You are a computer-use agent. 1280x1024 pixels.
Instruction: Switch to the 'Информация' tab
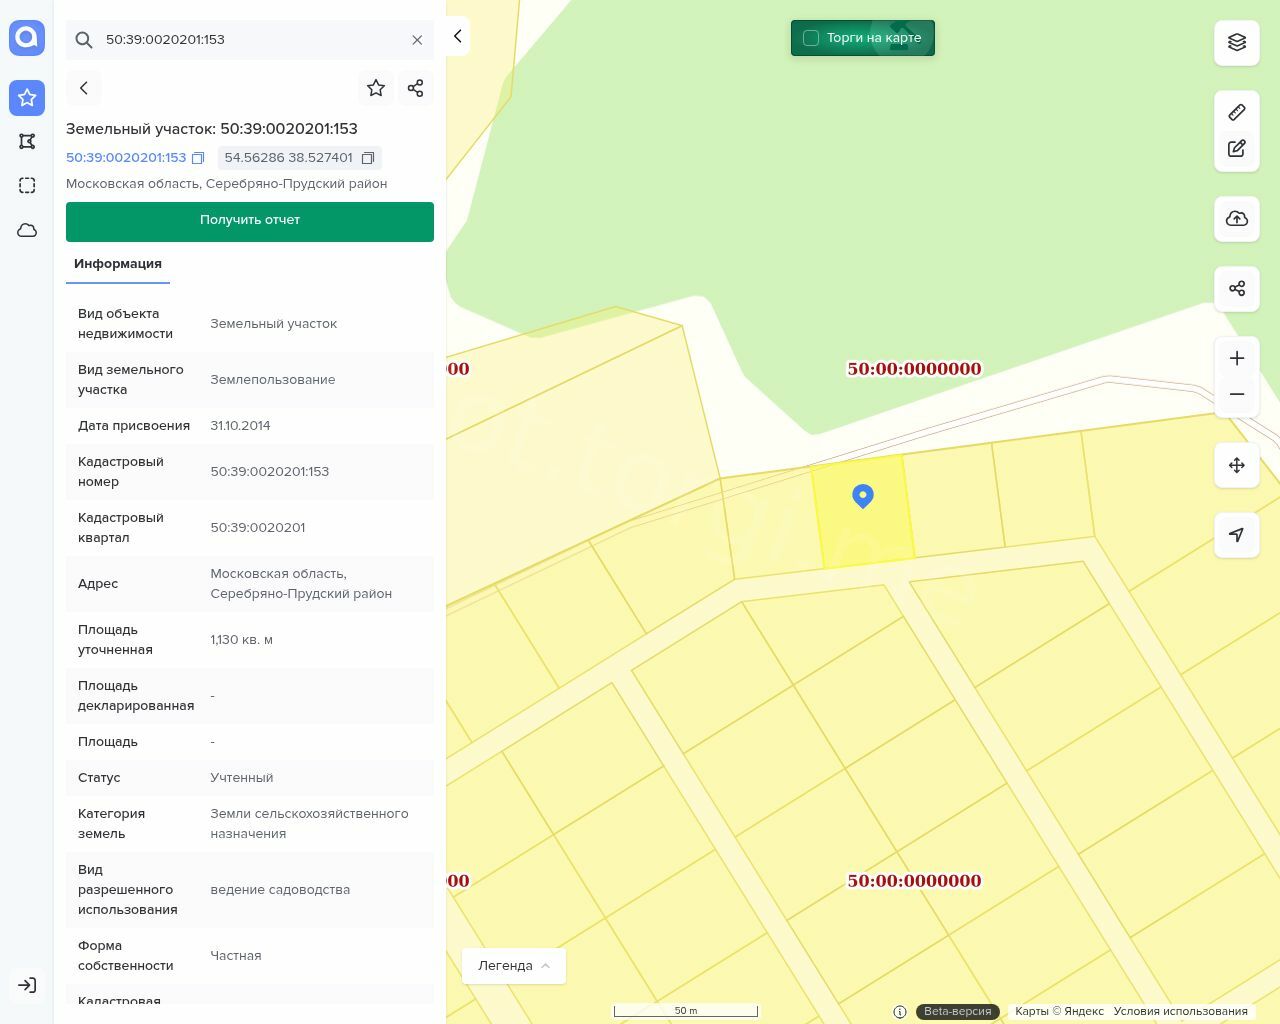pos(118,264)
